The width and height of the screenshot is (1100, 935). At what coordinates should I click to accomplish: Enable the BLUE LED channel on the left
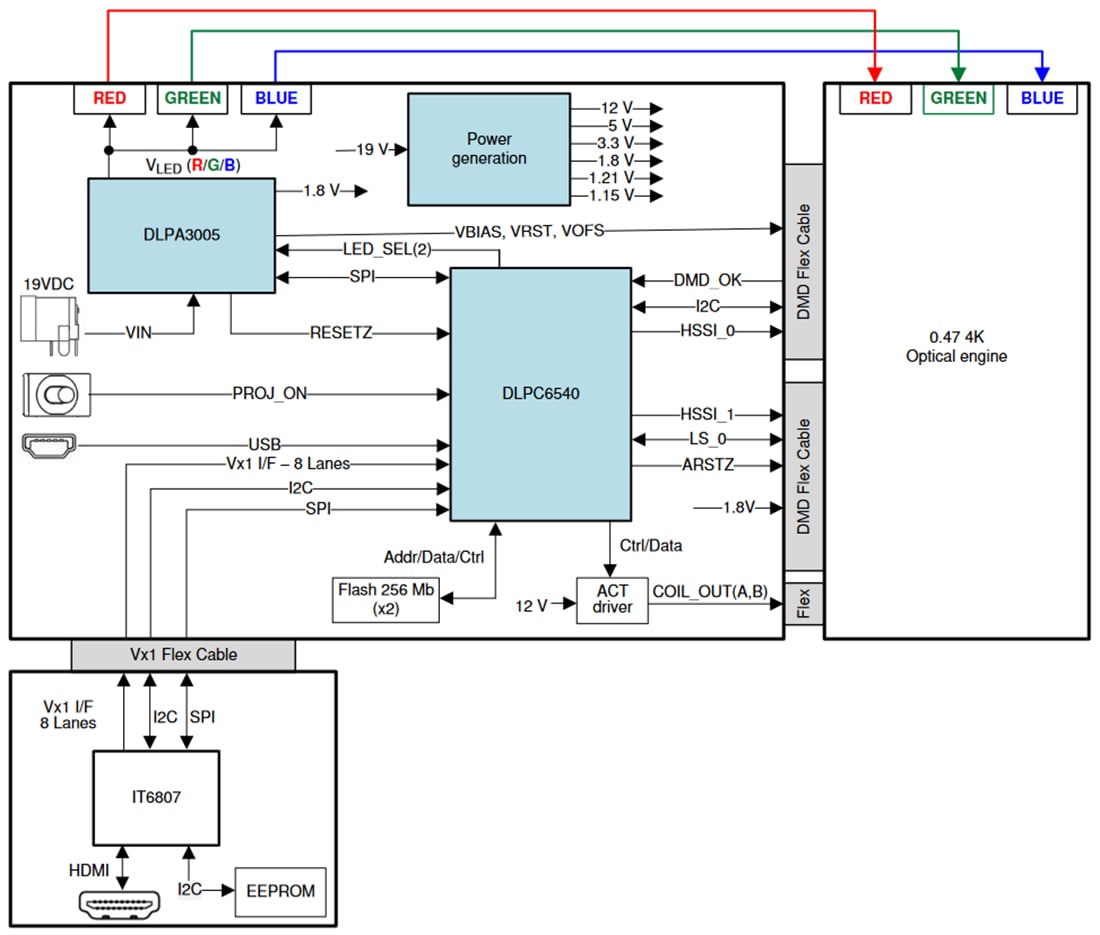coord(275,98)
